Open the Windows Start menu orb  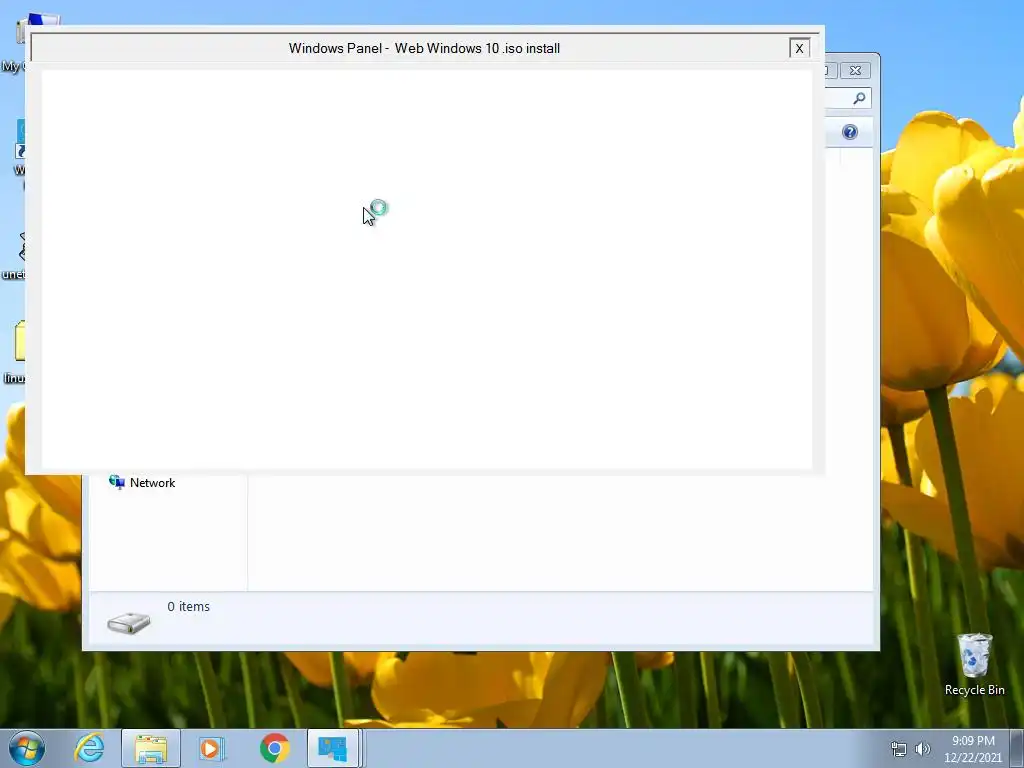click(x=27, y=748)
